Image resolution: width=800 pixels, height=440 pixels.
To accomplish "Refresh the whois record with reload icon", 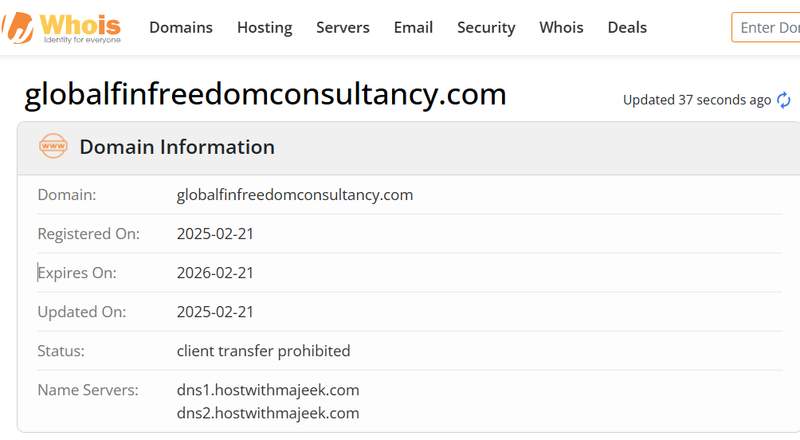I will [x=783, y=100].
